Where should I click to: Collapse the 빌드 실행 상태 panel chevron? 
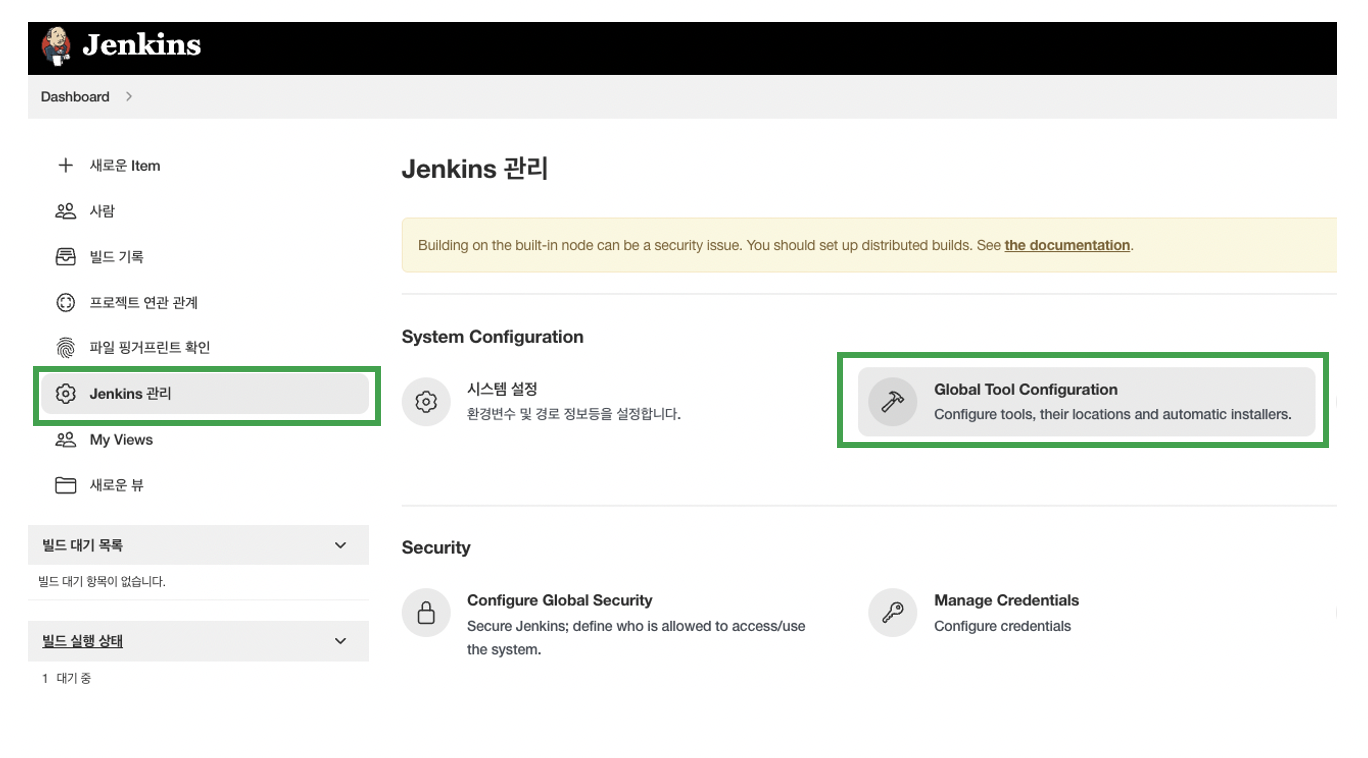(340, 641)
